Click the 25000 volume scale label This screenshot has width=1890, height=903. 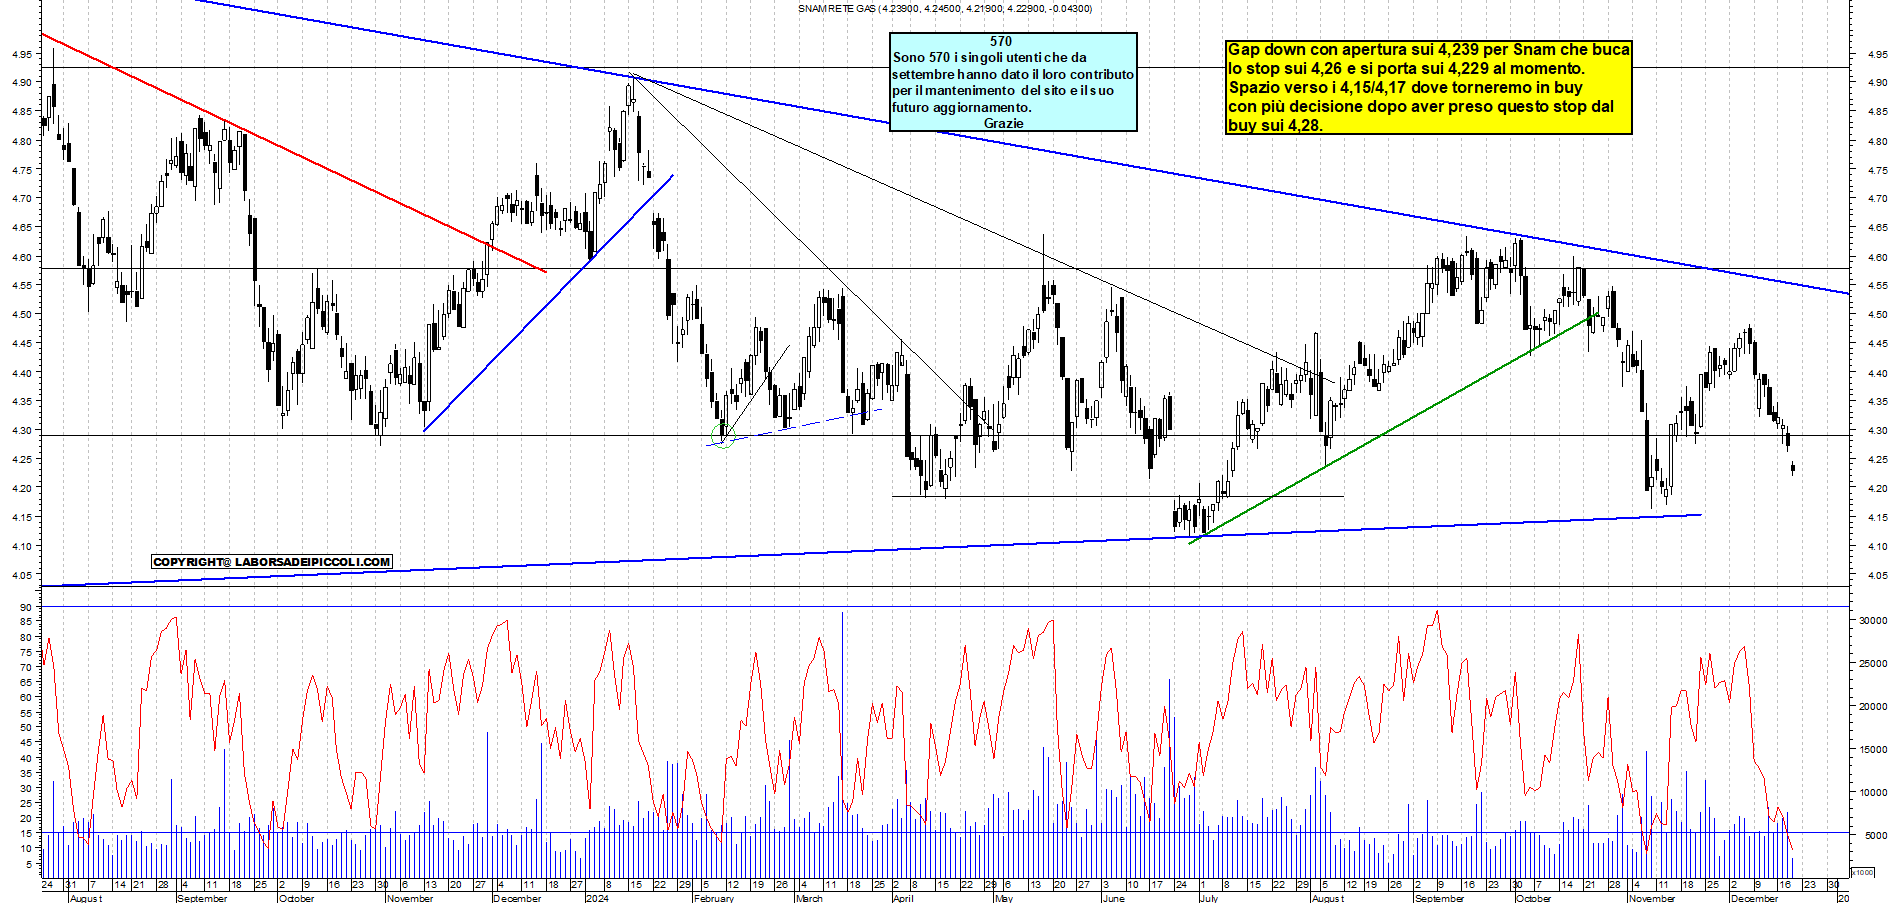pyautogui.click(x=1873, y=663)
